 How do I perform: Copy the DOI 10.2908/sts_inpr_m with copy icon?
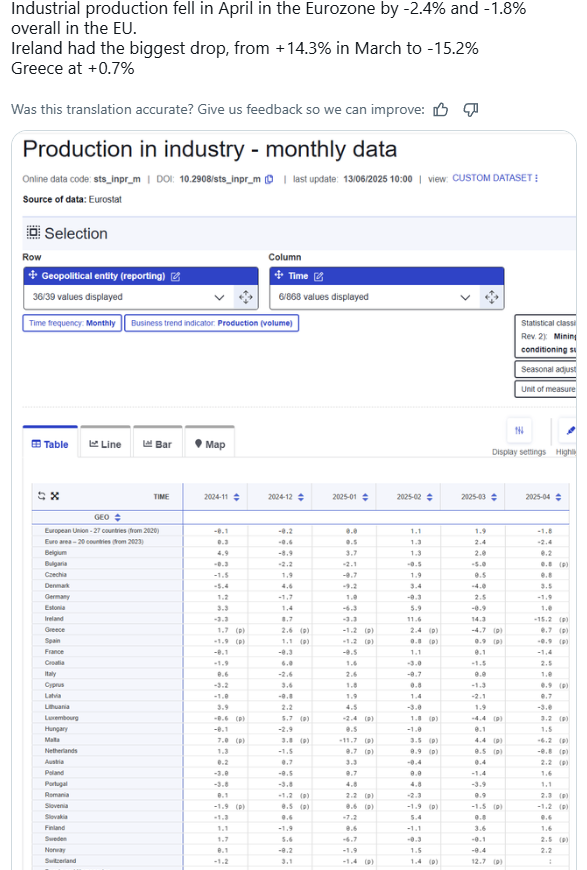coord(269,179)
